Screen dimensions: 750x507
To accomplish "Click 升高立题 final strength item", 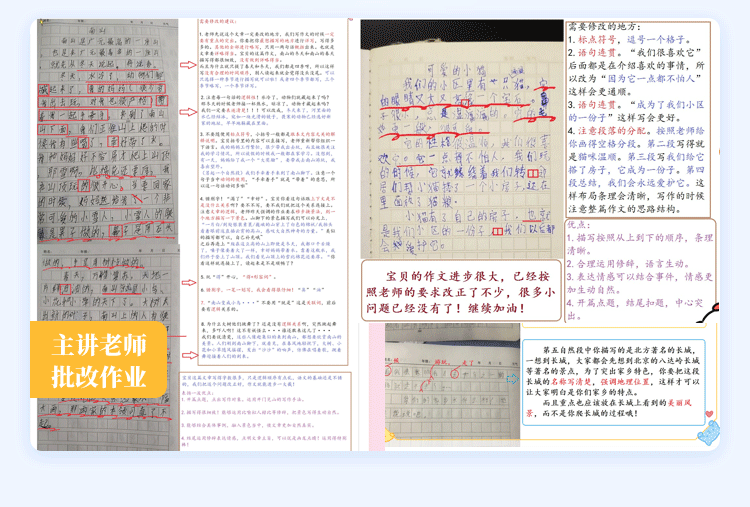I will pos(630,302).
